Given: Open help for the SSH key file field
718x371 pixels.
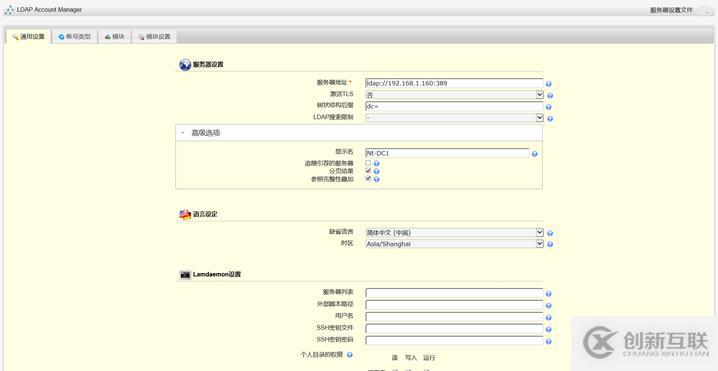Looking at the screenshot, I should 549,329.
